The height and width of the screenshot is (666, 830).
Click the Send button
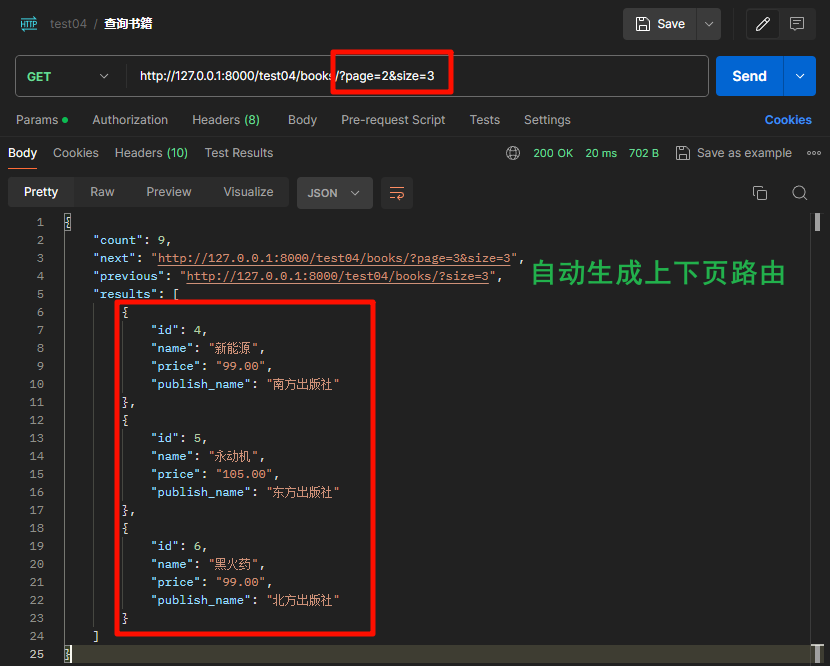point(748,75)
